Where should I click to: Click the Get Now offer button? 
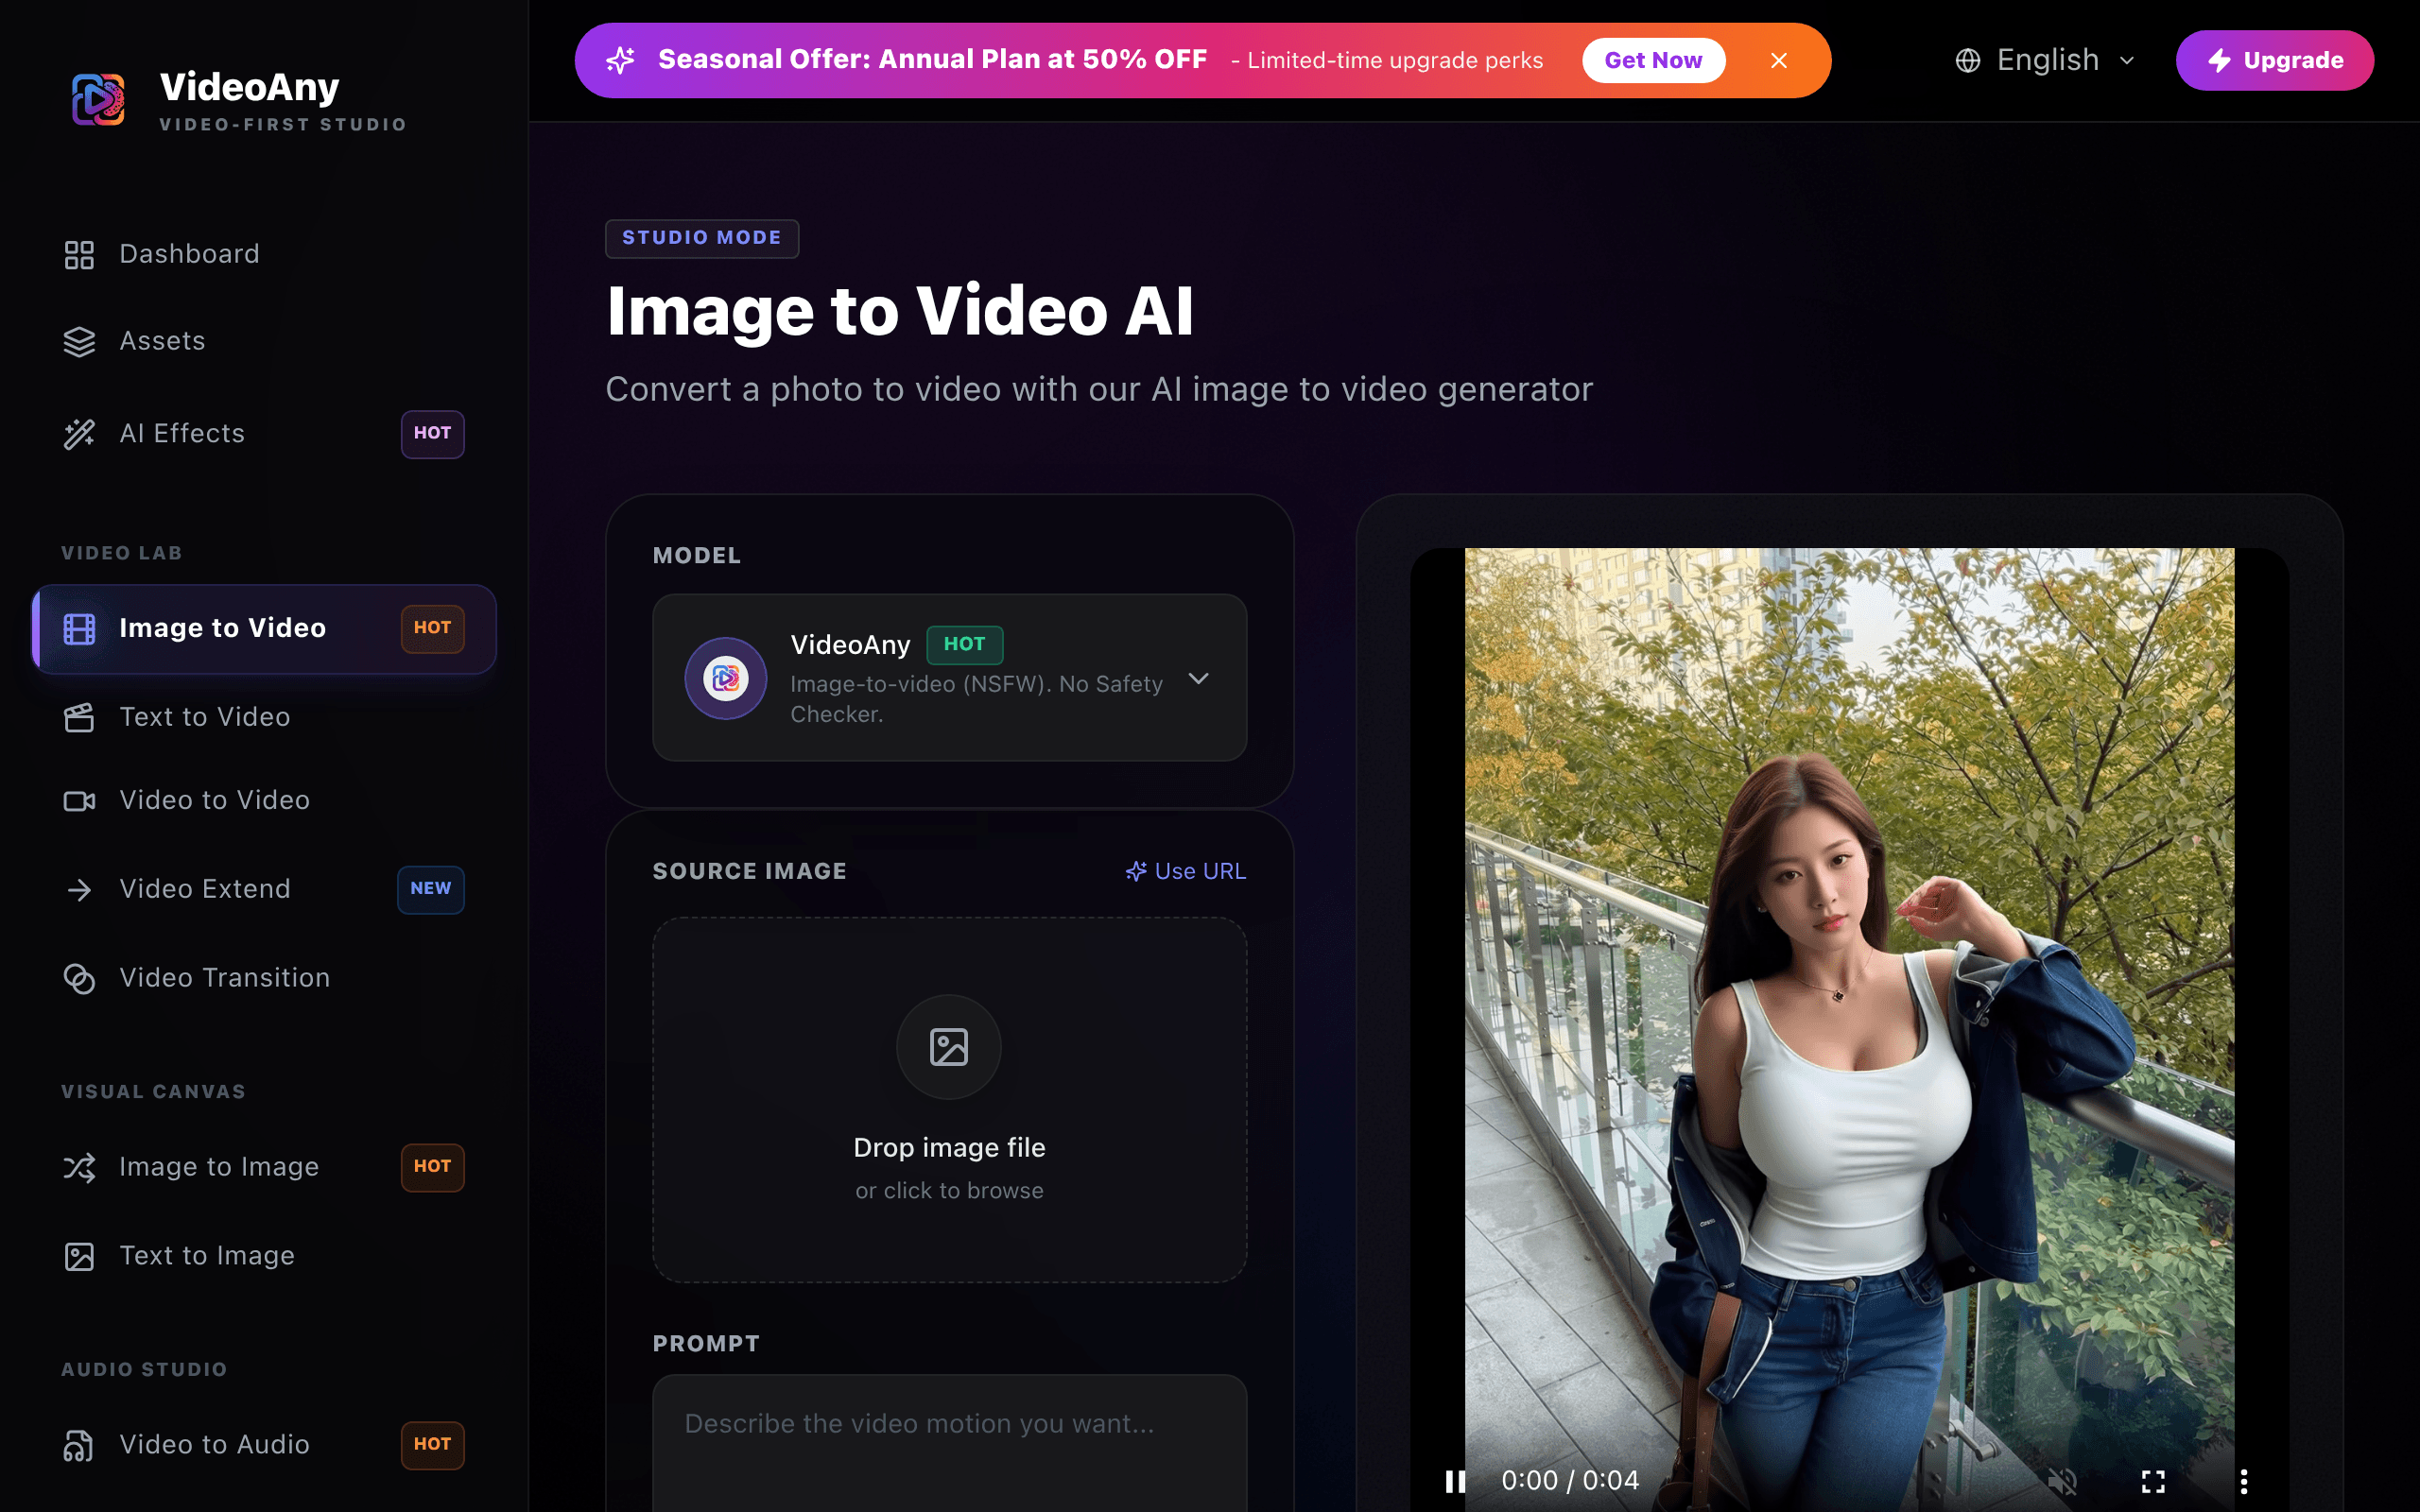coord(1653,60)
